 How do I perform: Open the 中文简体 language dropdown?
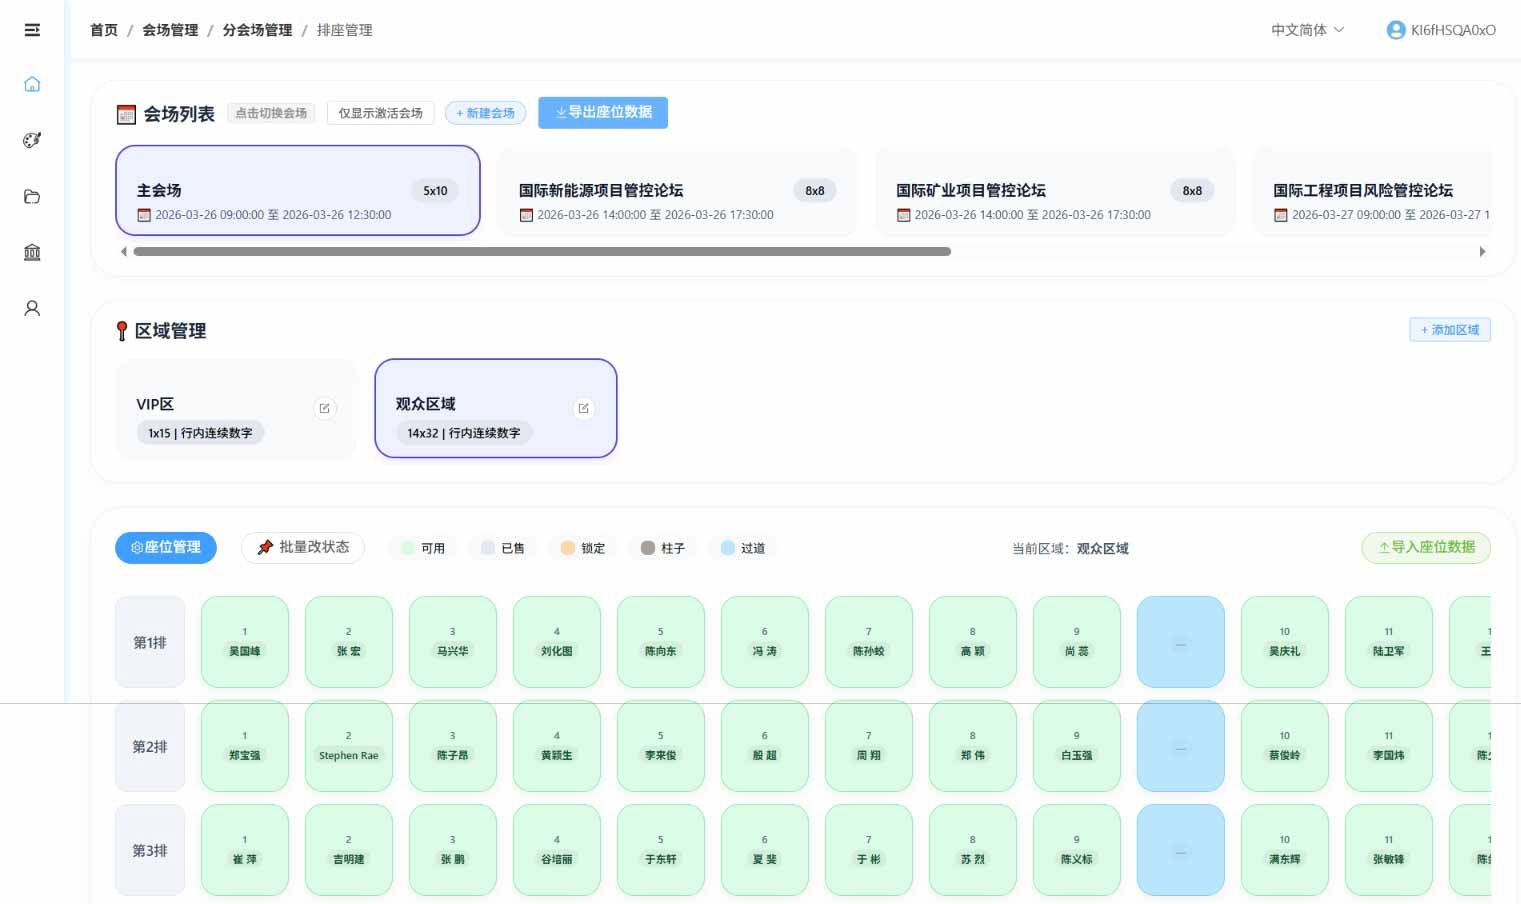tap(1307, 30)
